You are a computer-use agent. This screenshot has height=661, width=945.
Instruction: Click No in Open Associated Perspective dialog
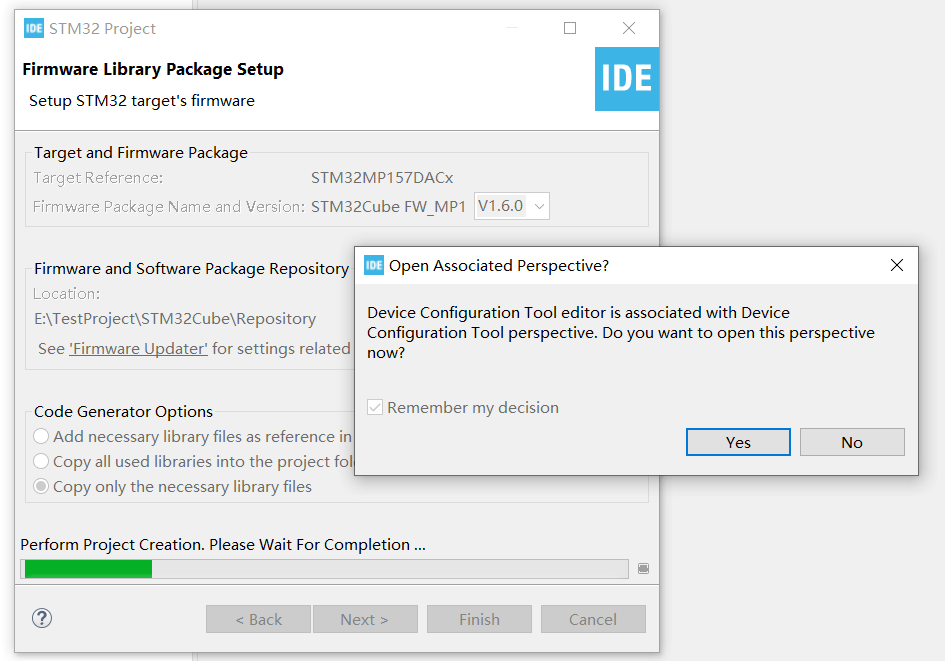tap(852, 442)
